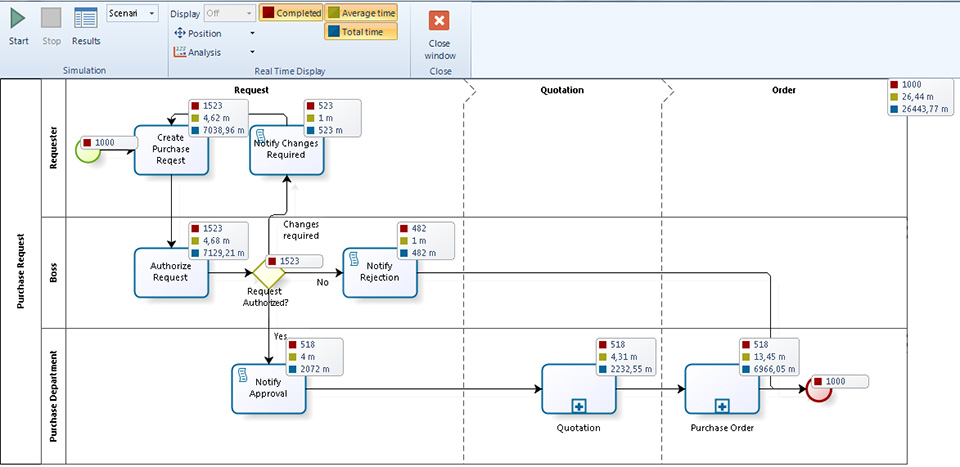This screenshot has height=467, width=960.
Task: Select the Create Purchase Request task
Action: (171, 150)
